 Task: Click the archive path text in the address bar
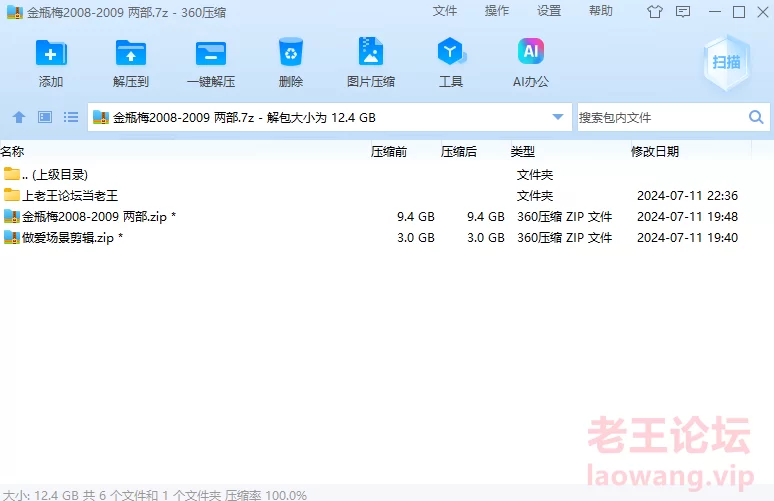[x=244, y=117]
